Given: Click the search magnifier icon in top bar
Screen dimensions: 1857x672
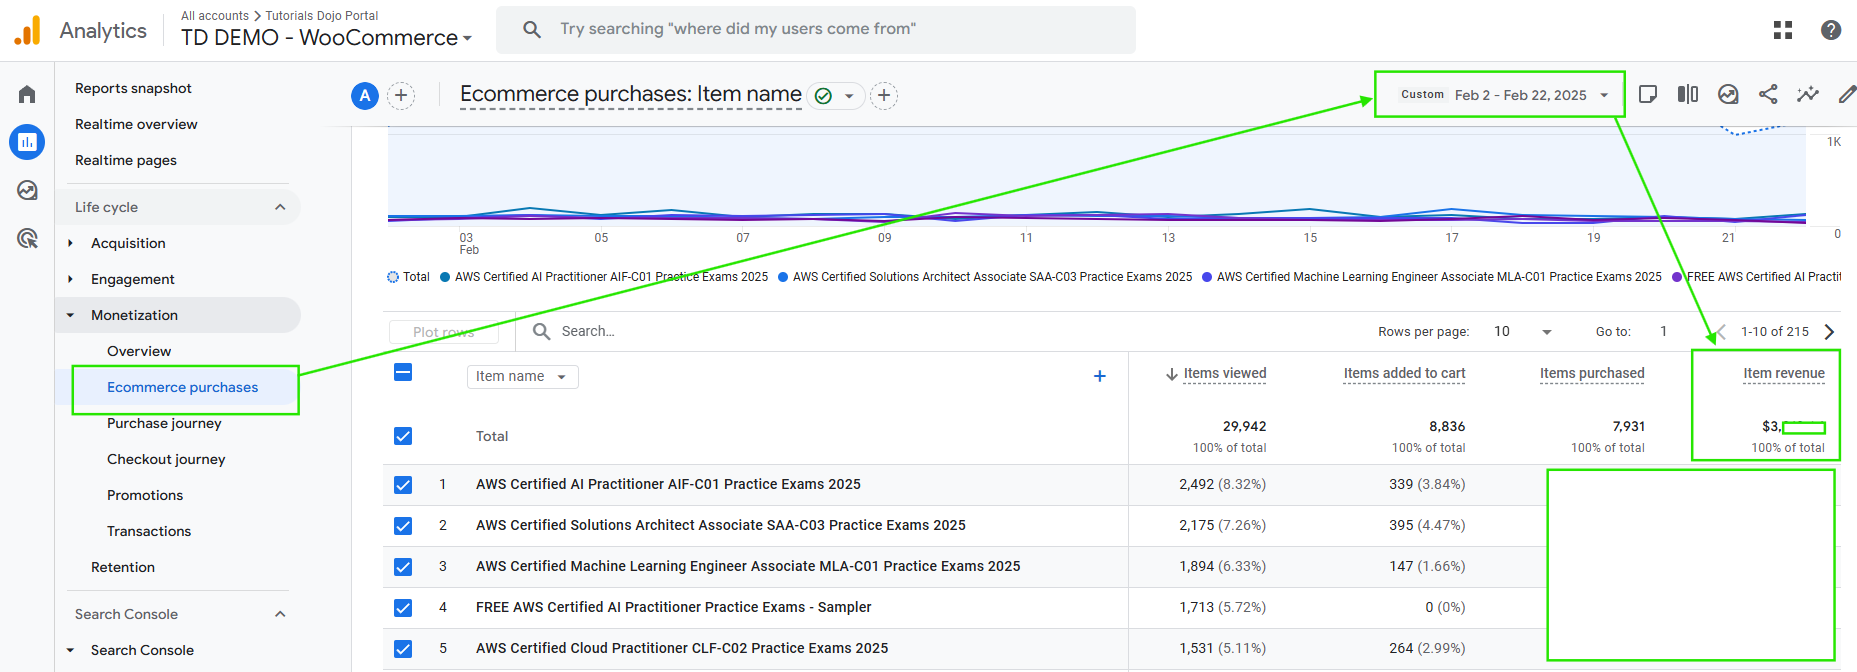Looking at the screenshot, I should (532, 29).
